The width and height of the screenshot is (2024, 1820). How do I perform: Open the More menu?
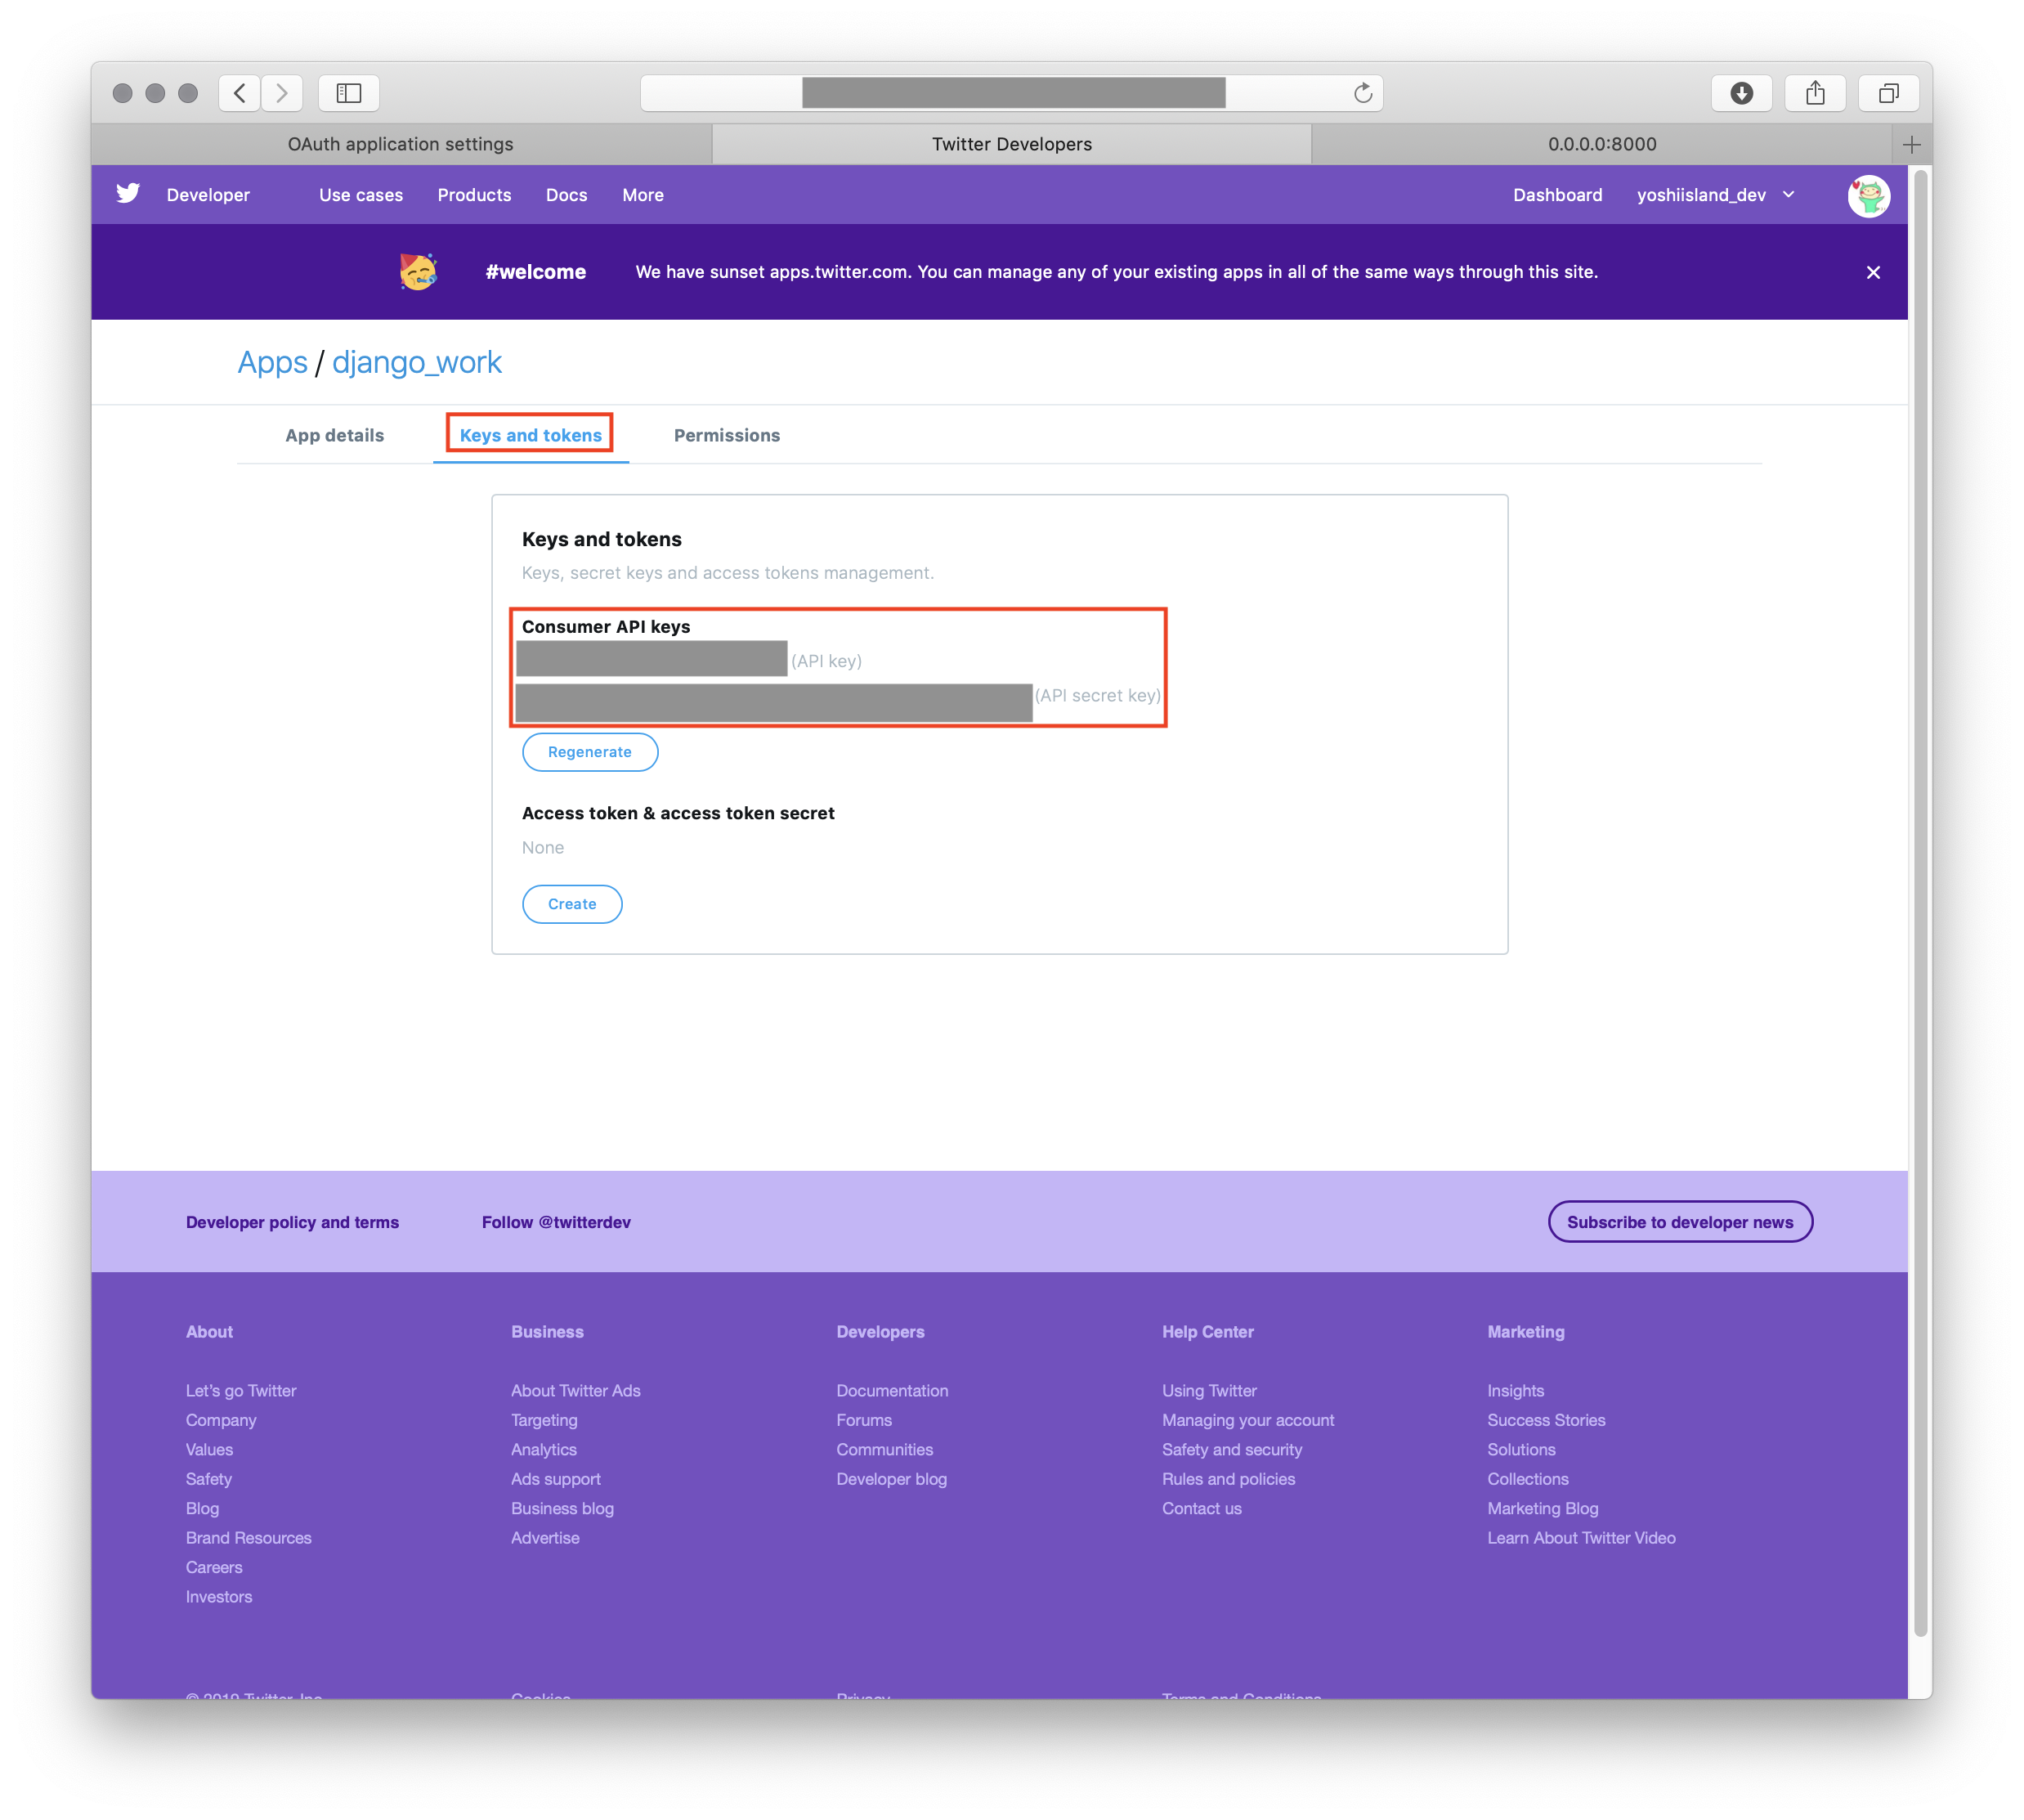(x=643, y=195)
